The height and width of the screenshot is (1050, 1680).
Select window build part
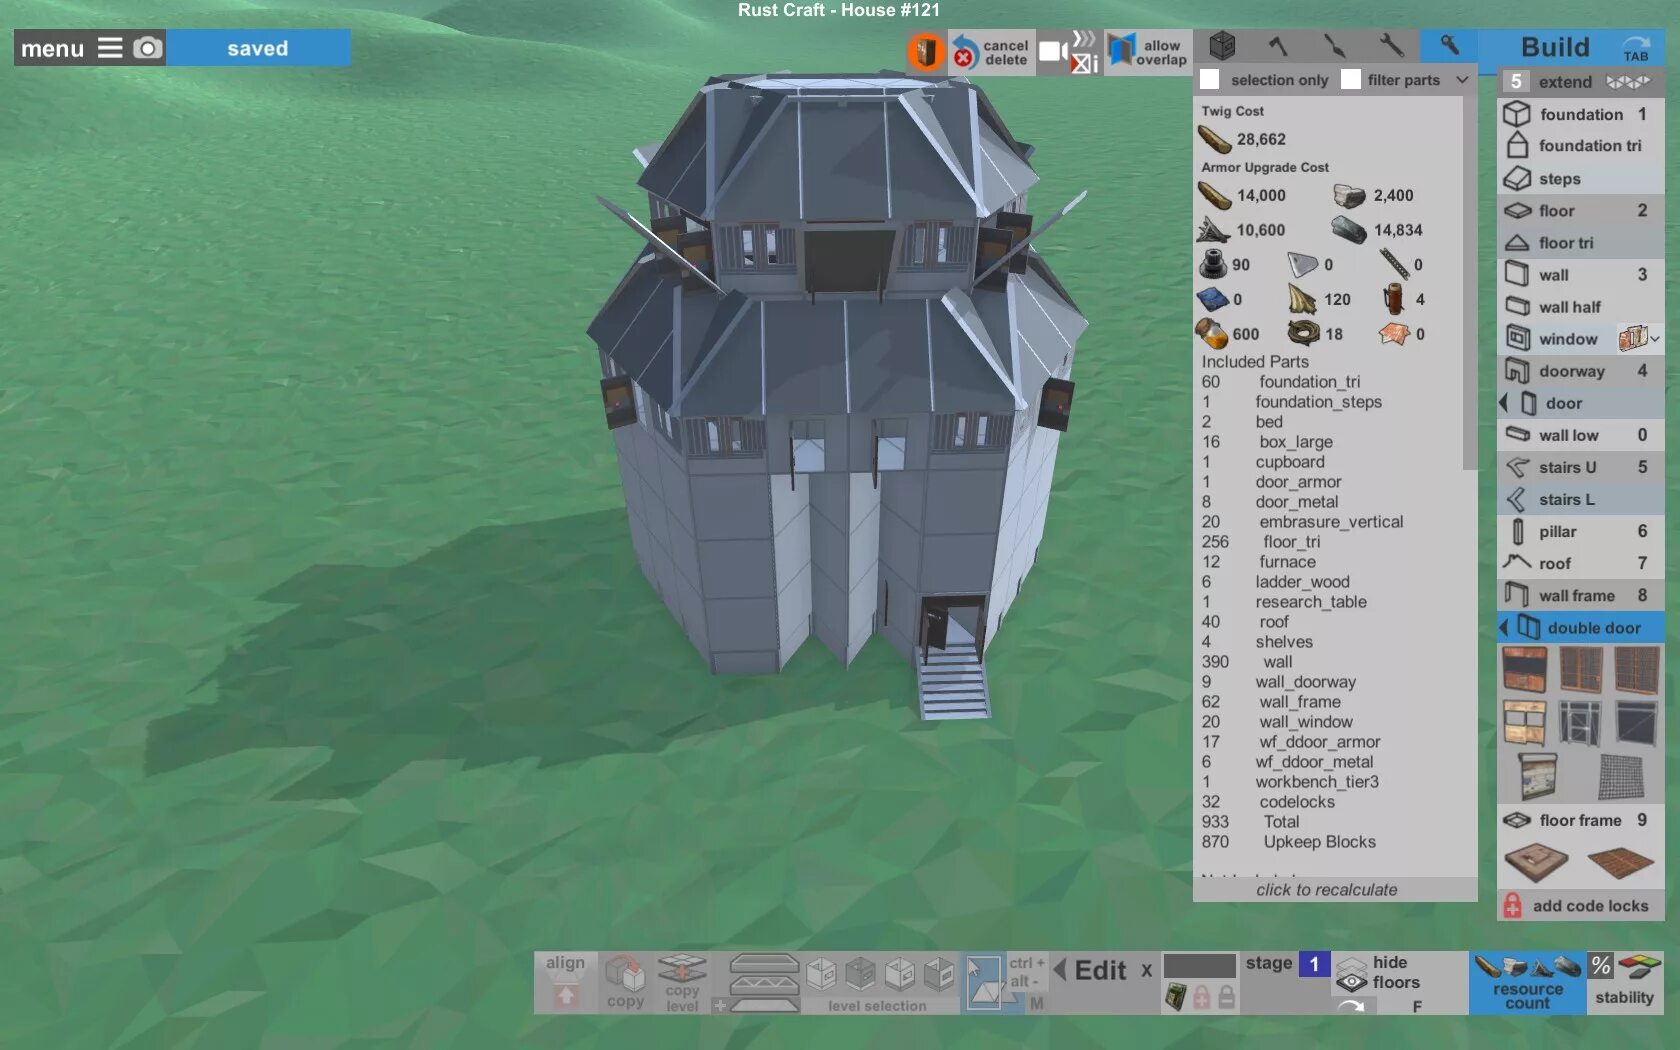coord(1556,339)
